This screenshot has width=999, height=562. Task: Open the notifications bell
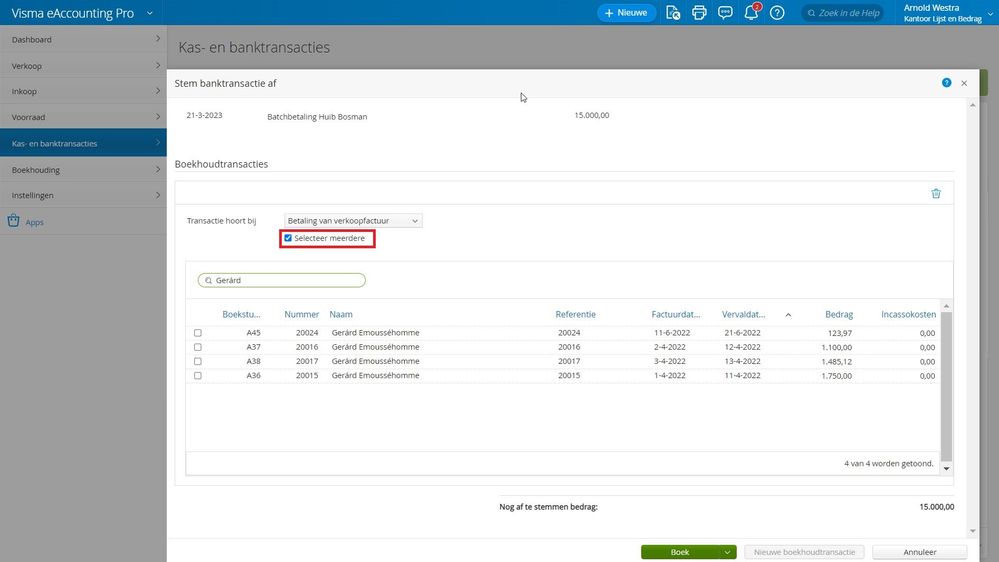click(x=751, y=13)
